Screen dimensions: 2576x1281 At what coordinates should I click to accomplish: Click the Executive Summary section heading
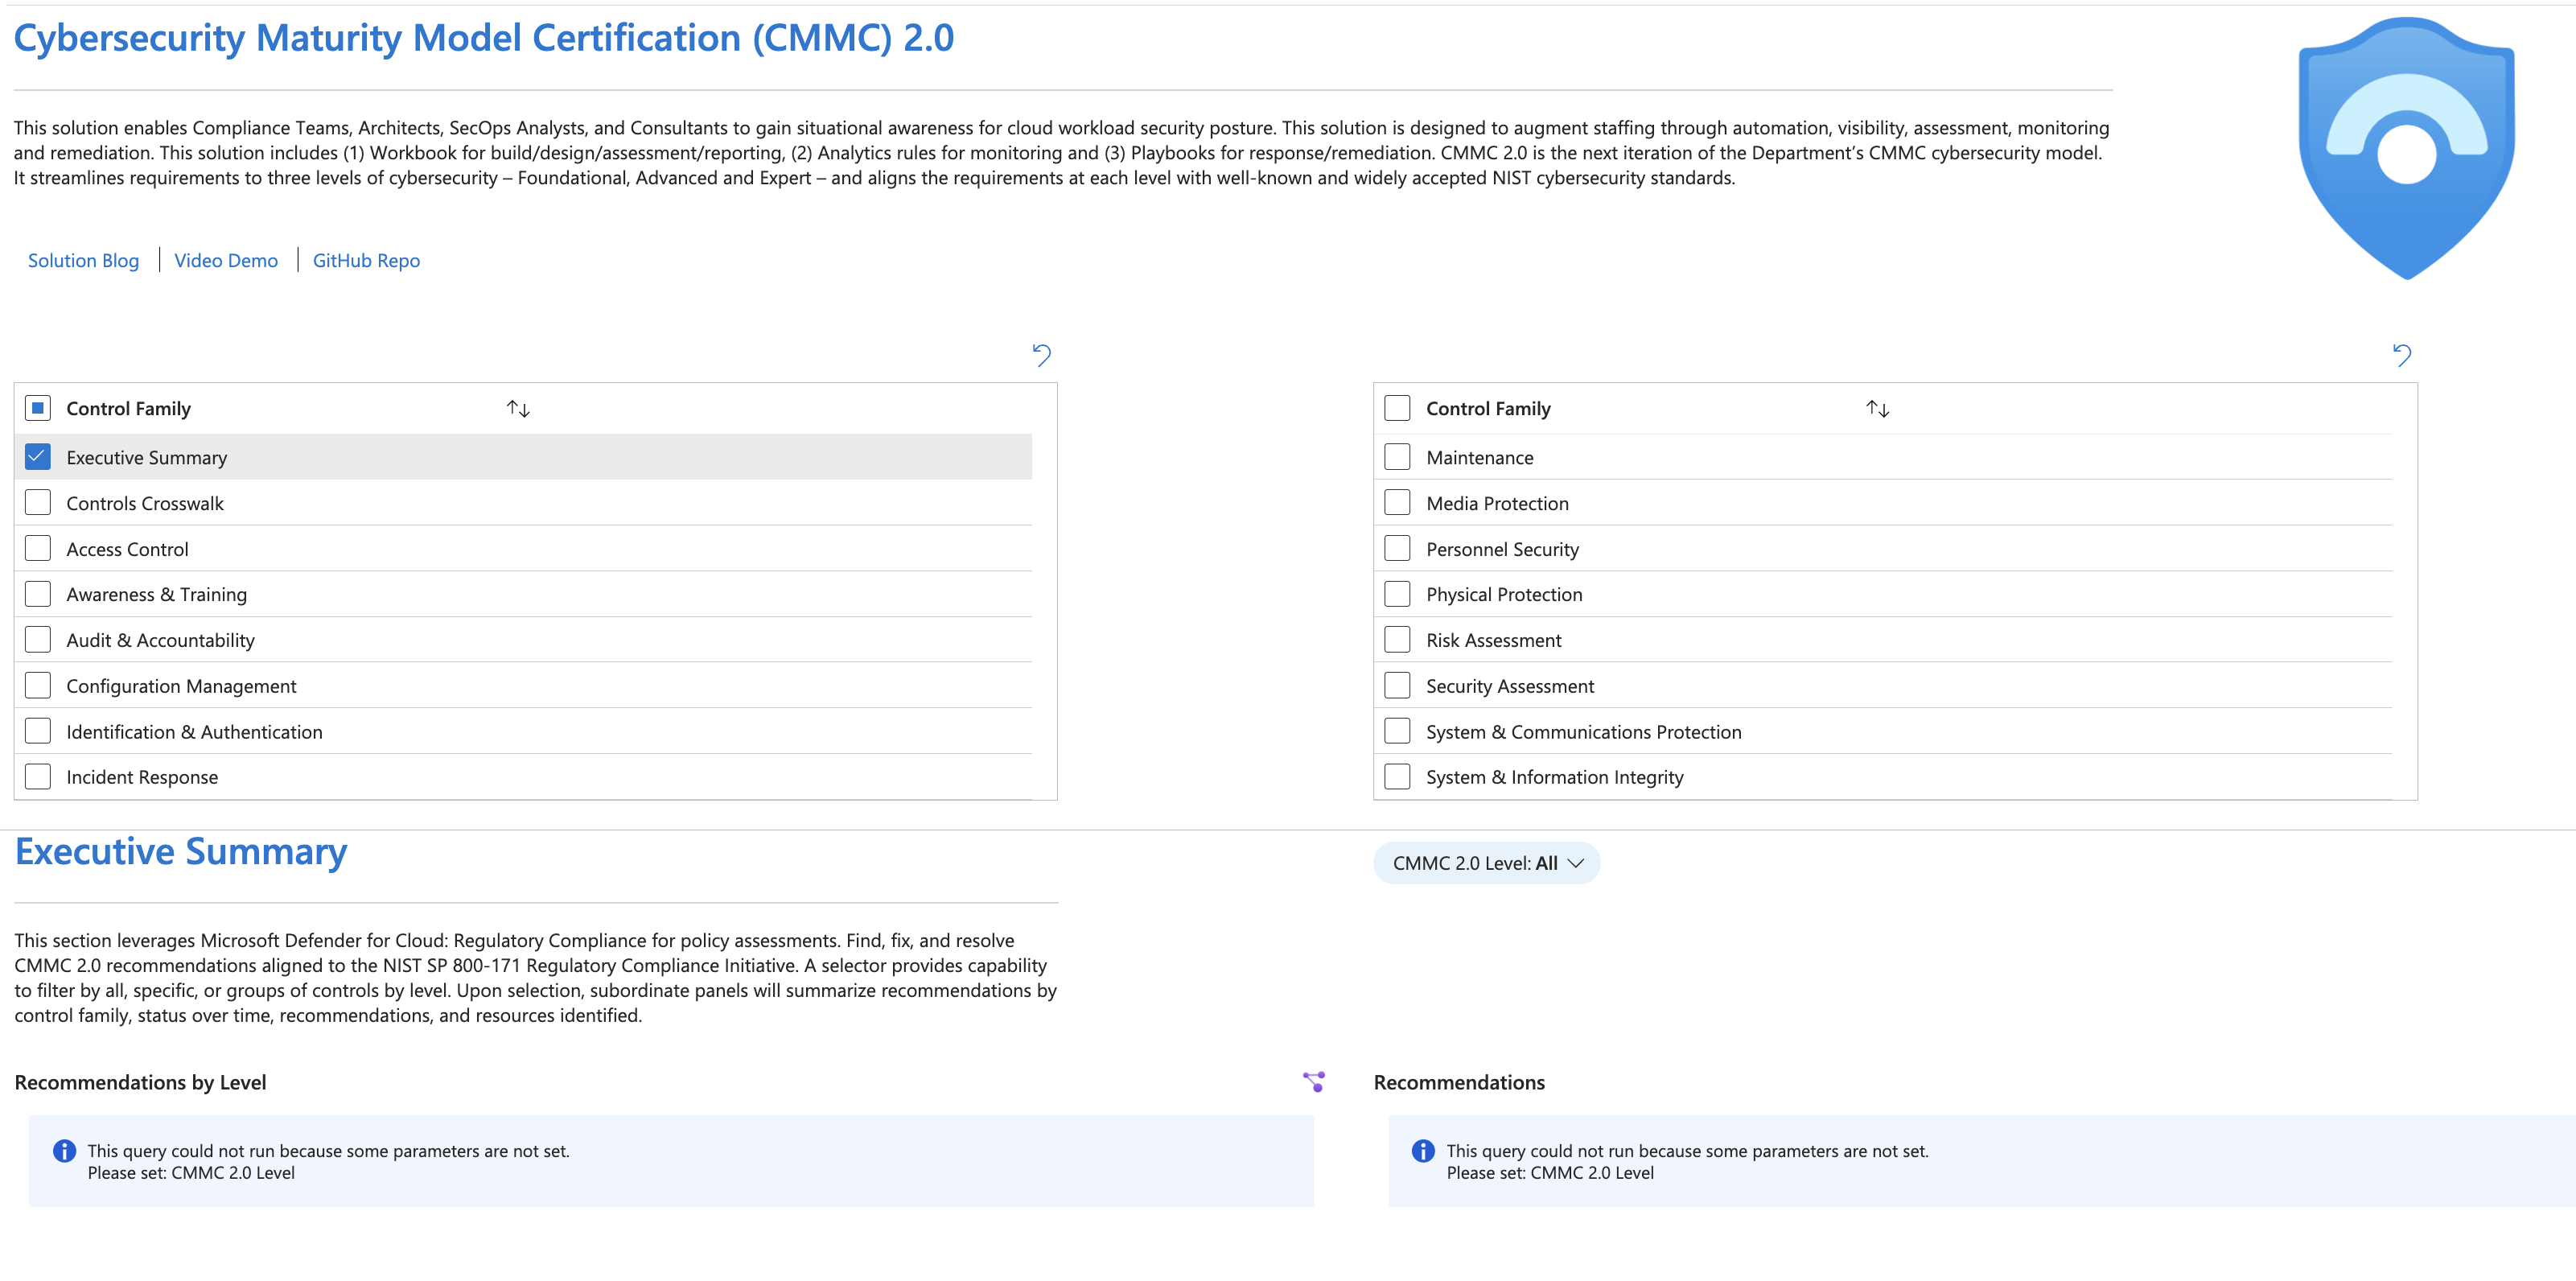pyautogui.click(x=181, y=852)
